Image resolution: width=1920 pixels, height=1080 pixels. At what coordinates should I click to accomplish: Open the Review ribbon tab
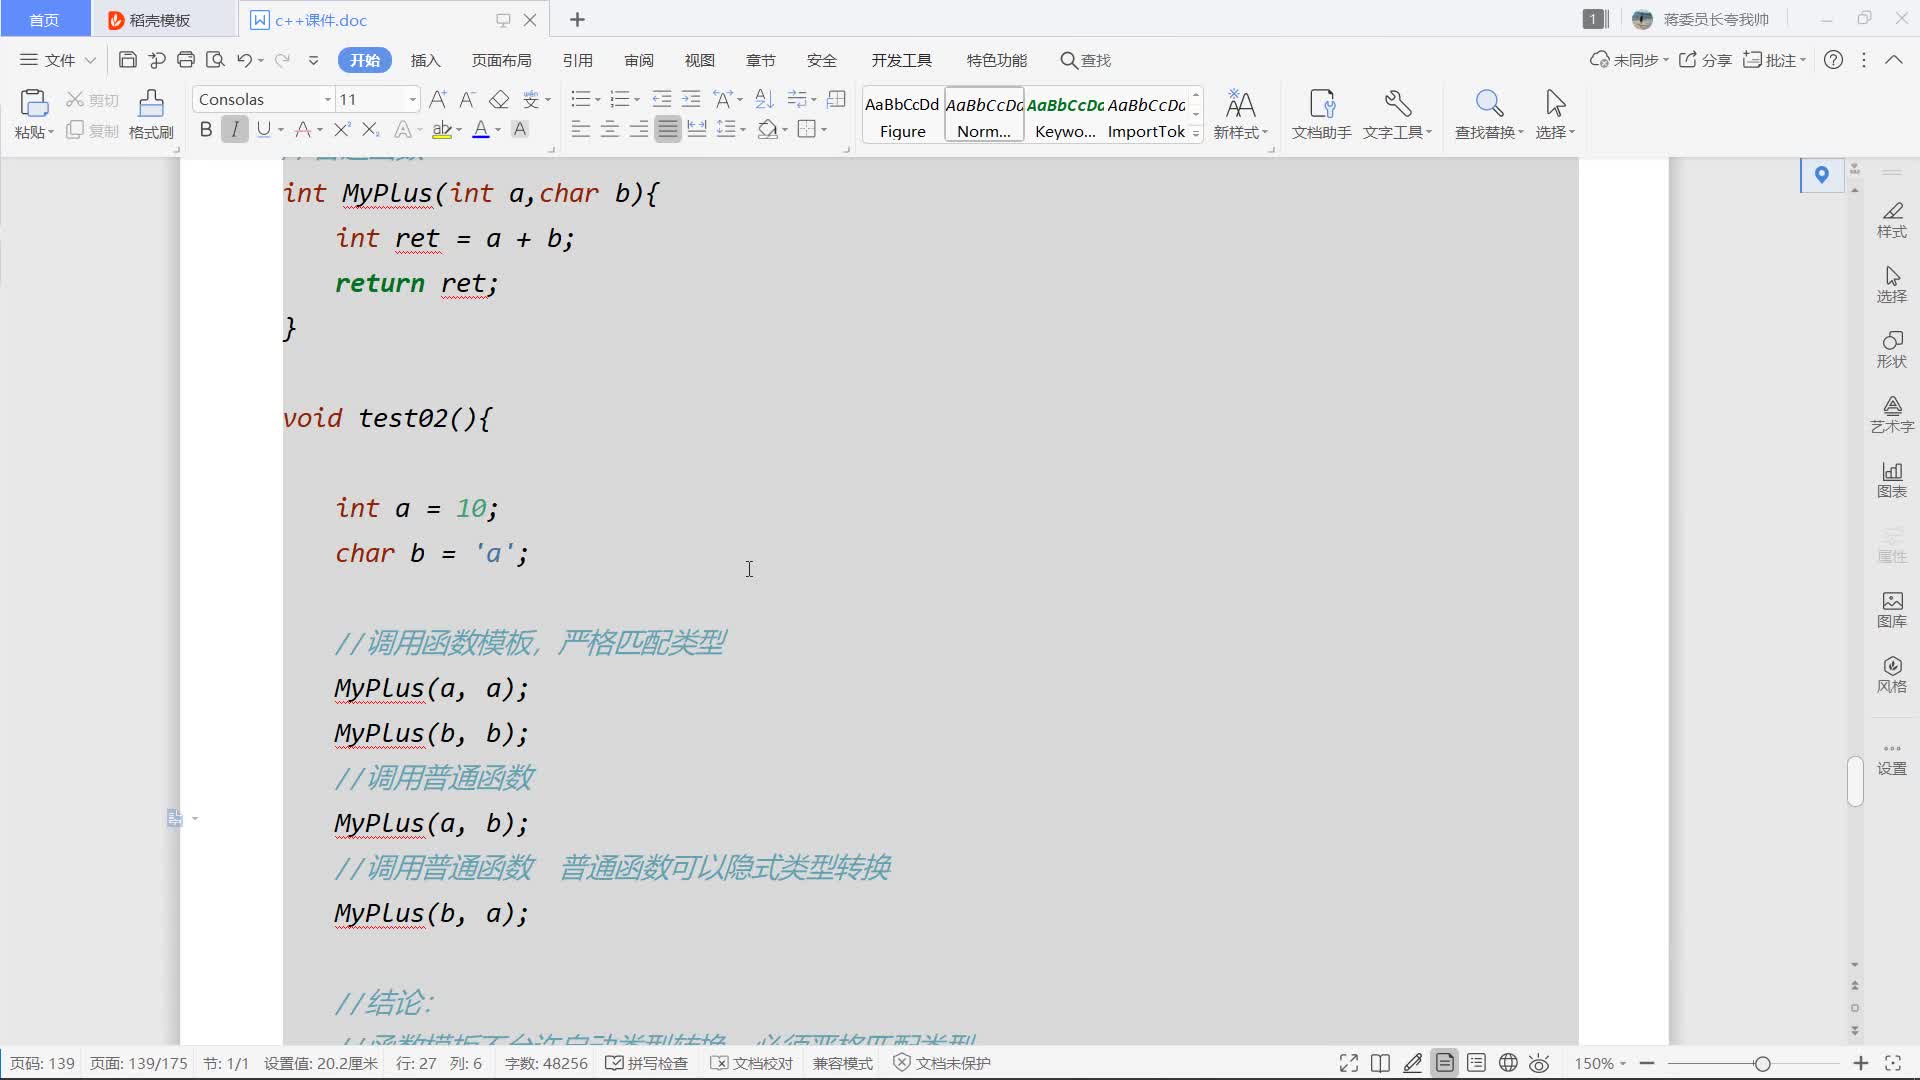coord(639,60)
